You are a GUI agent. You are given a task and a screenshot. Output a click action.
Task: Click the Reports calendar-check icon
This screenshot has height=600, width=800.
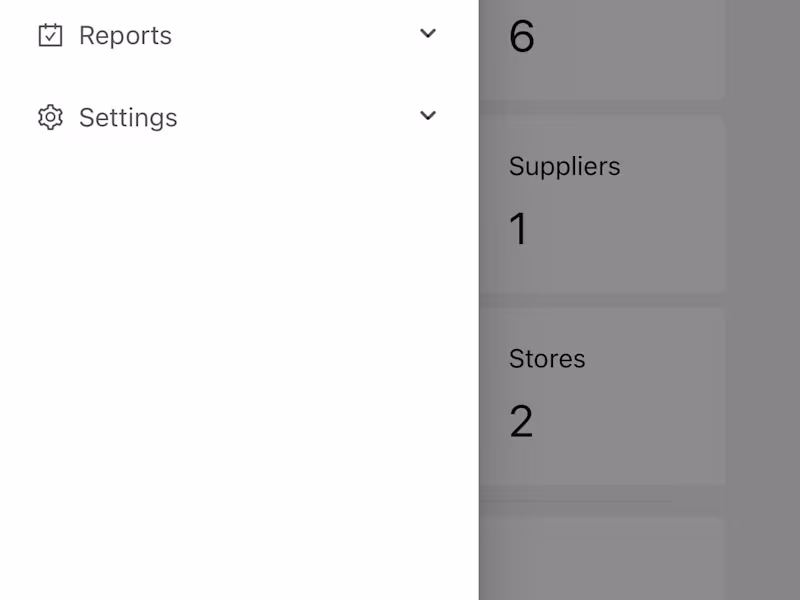50,35
